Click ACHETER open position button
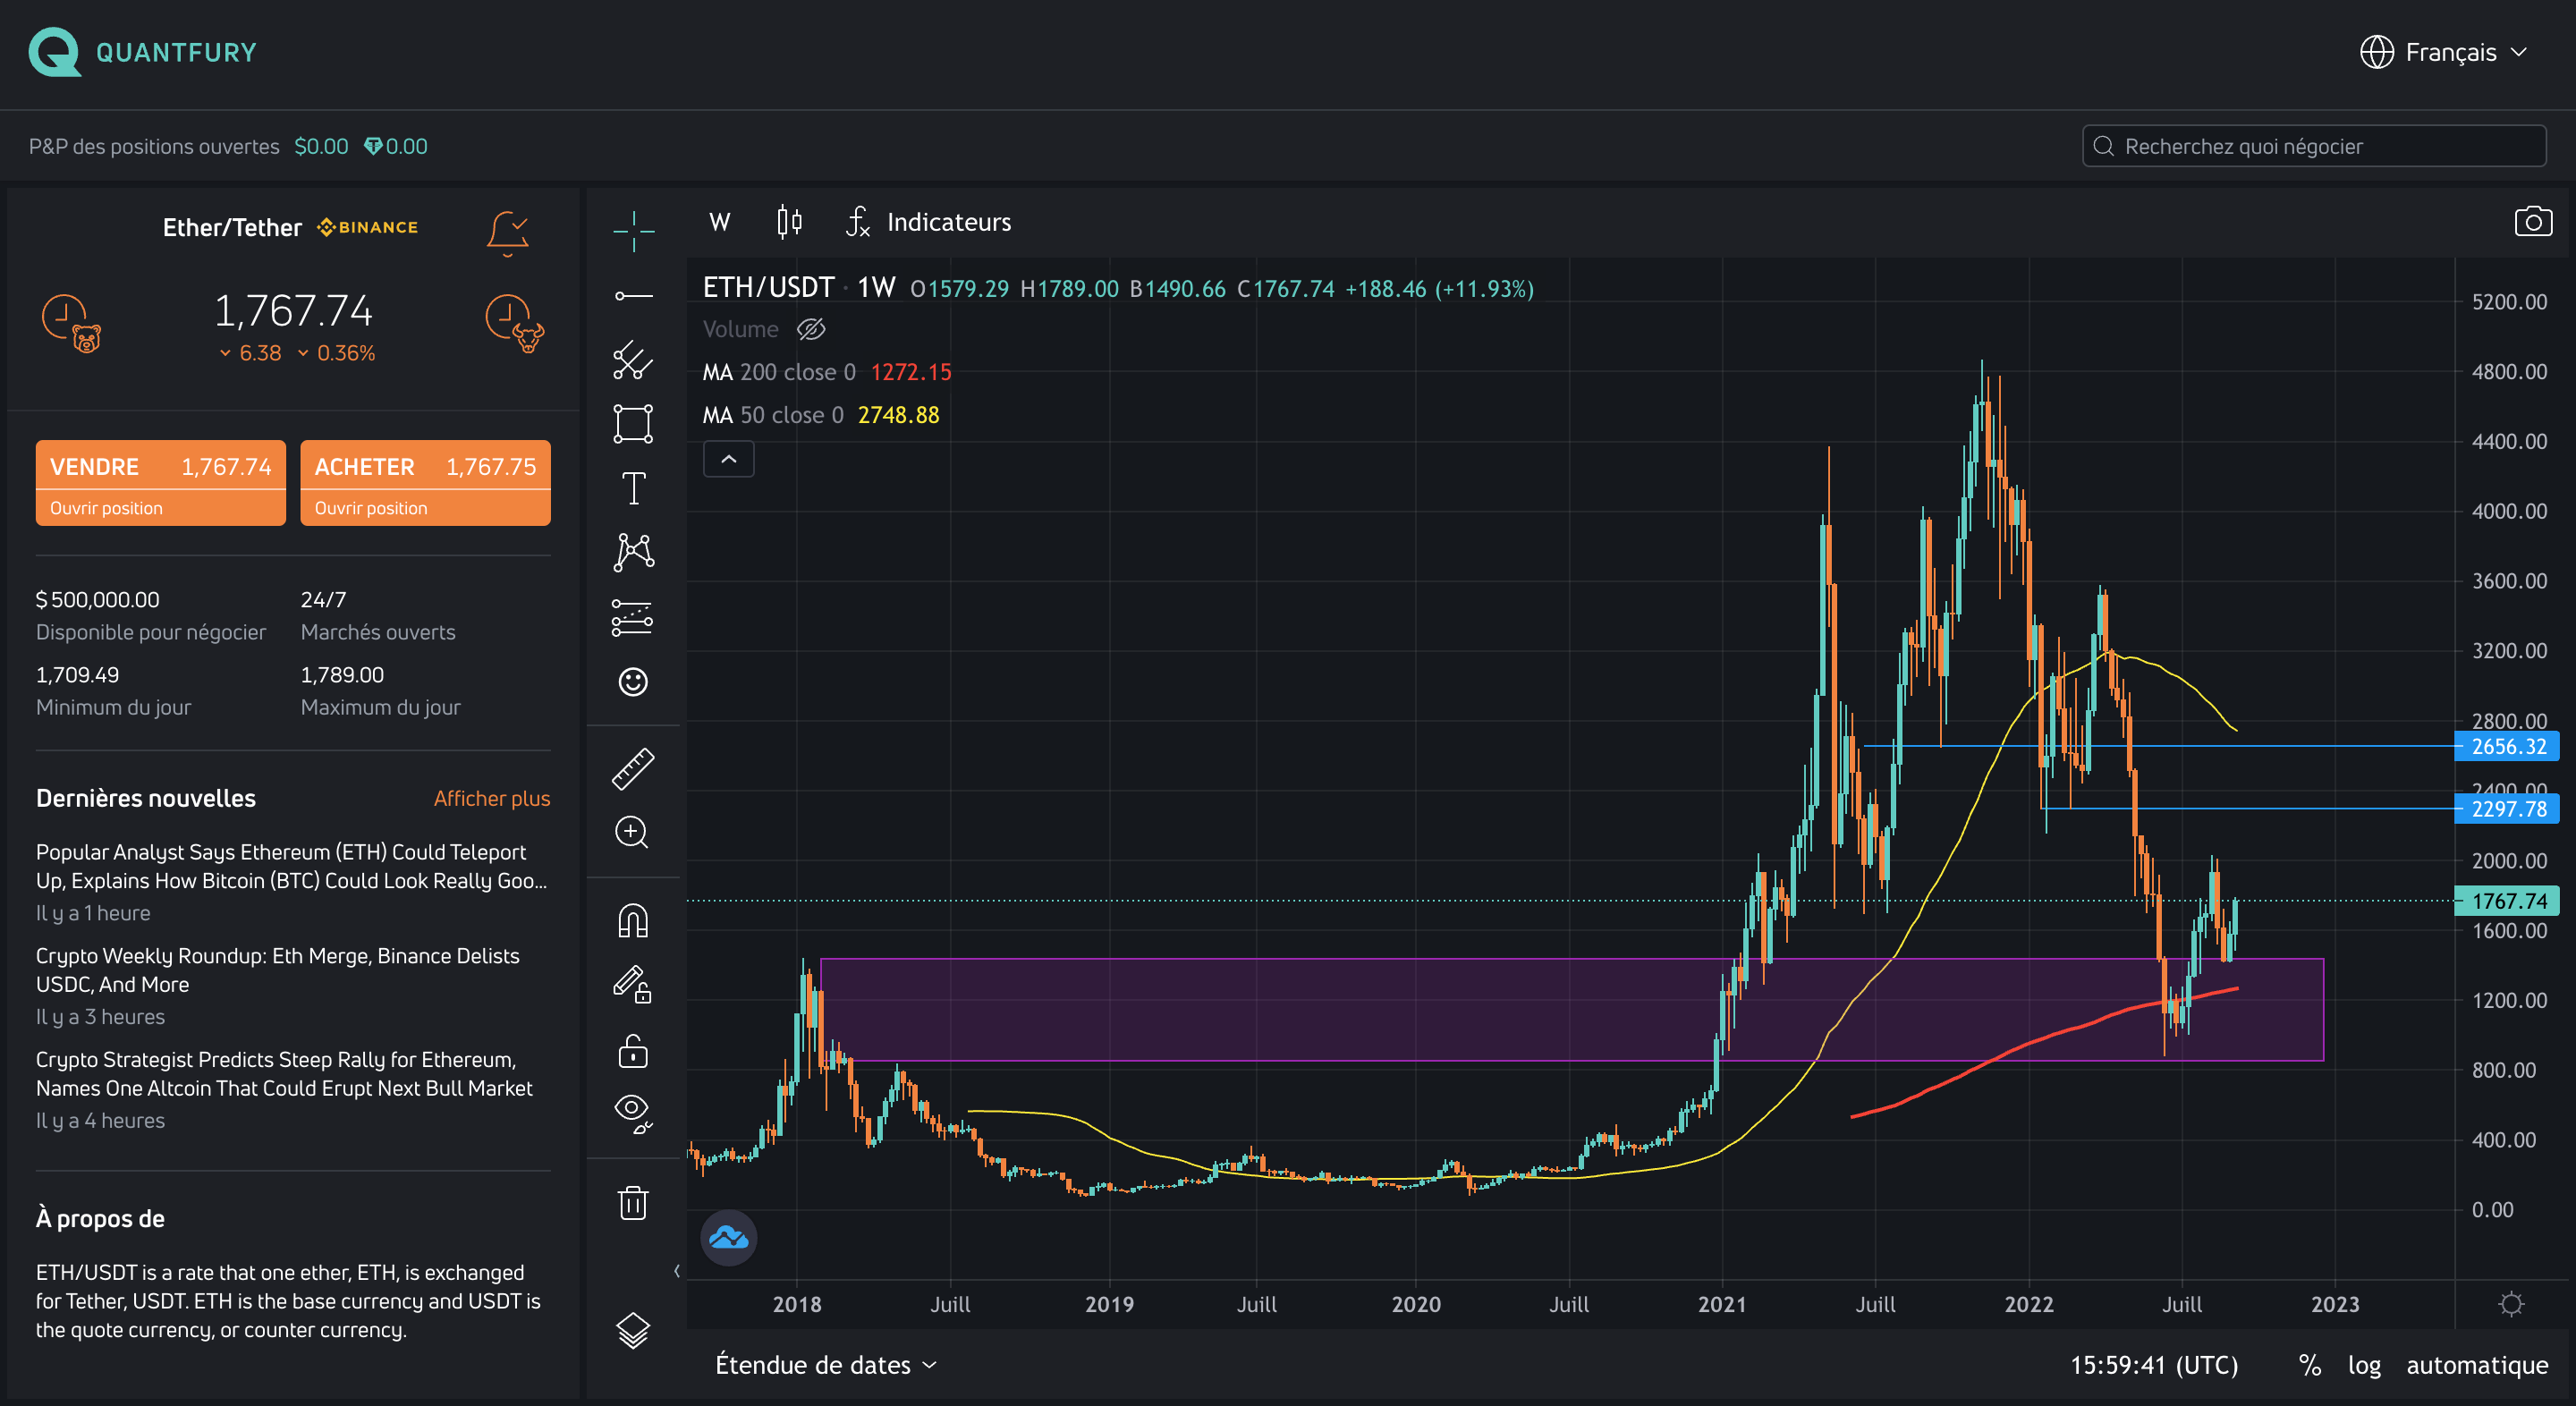Viewport: 2576px width, 1406px height. click(x=425, y=483)
